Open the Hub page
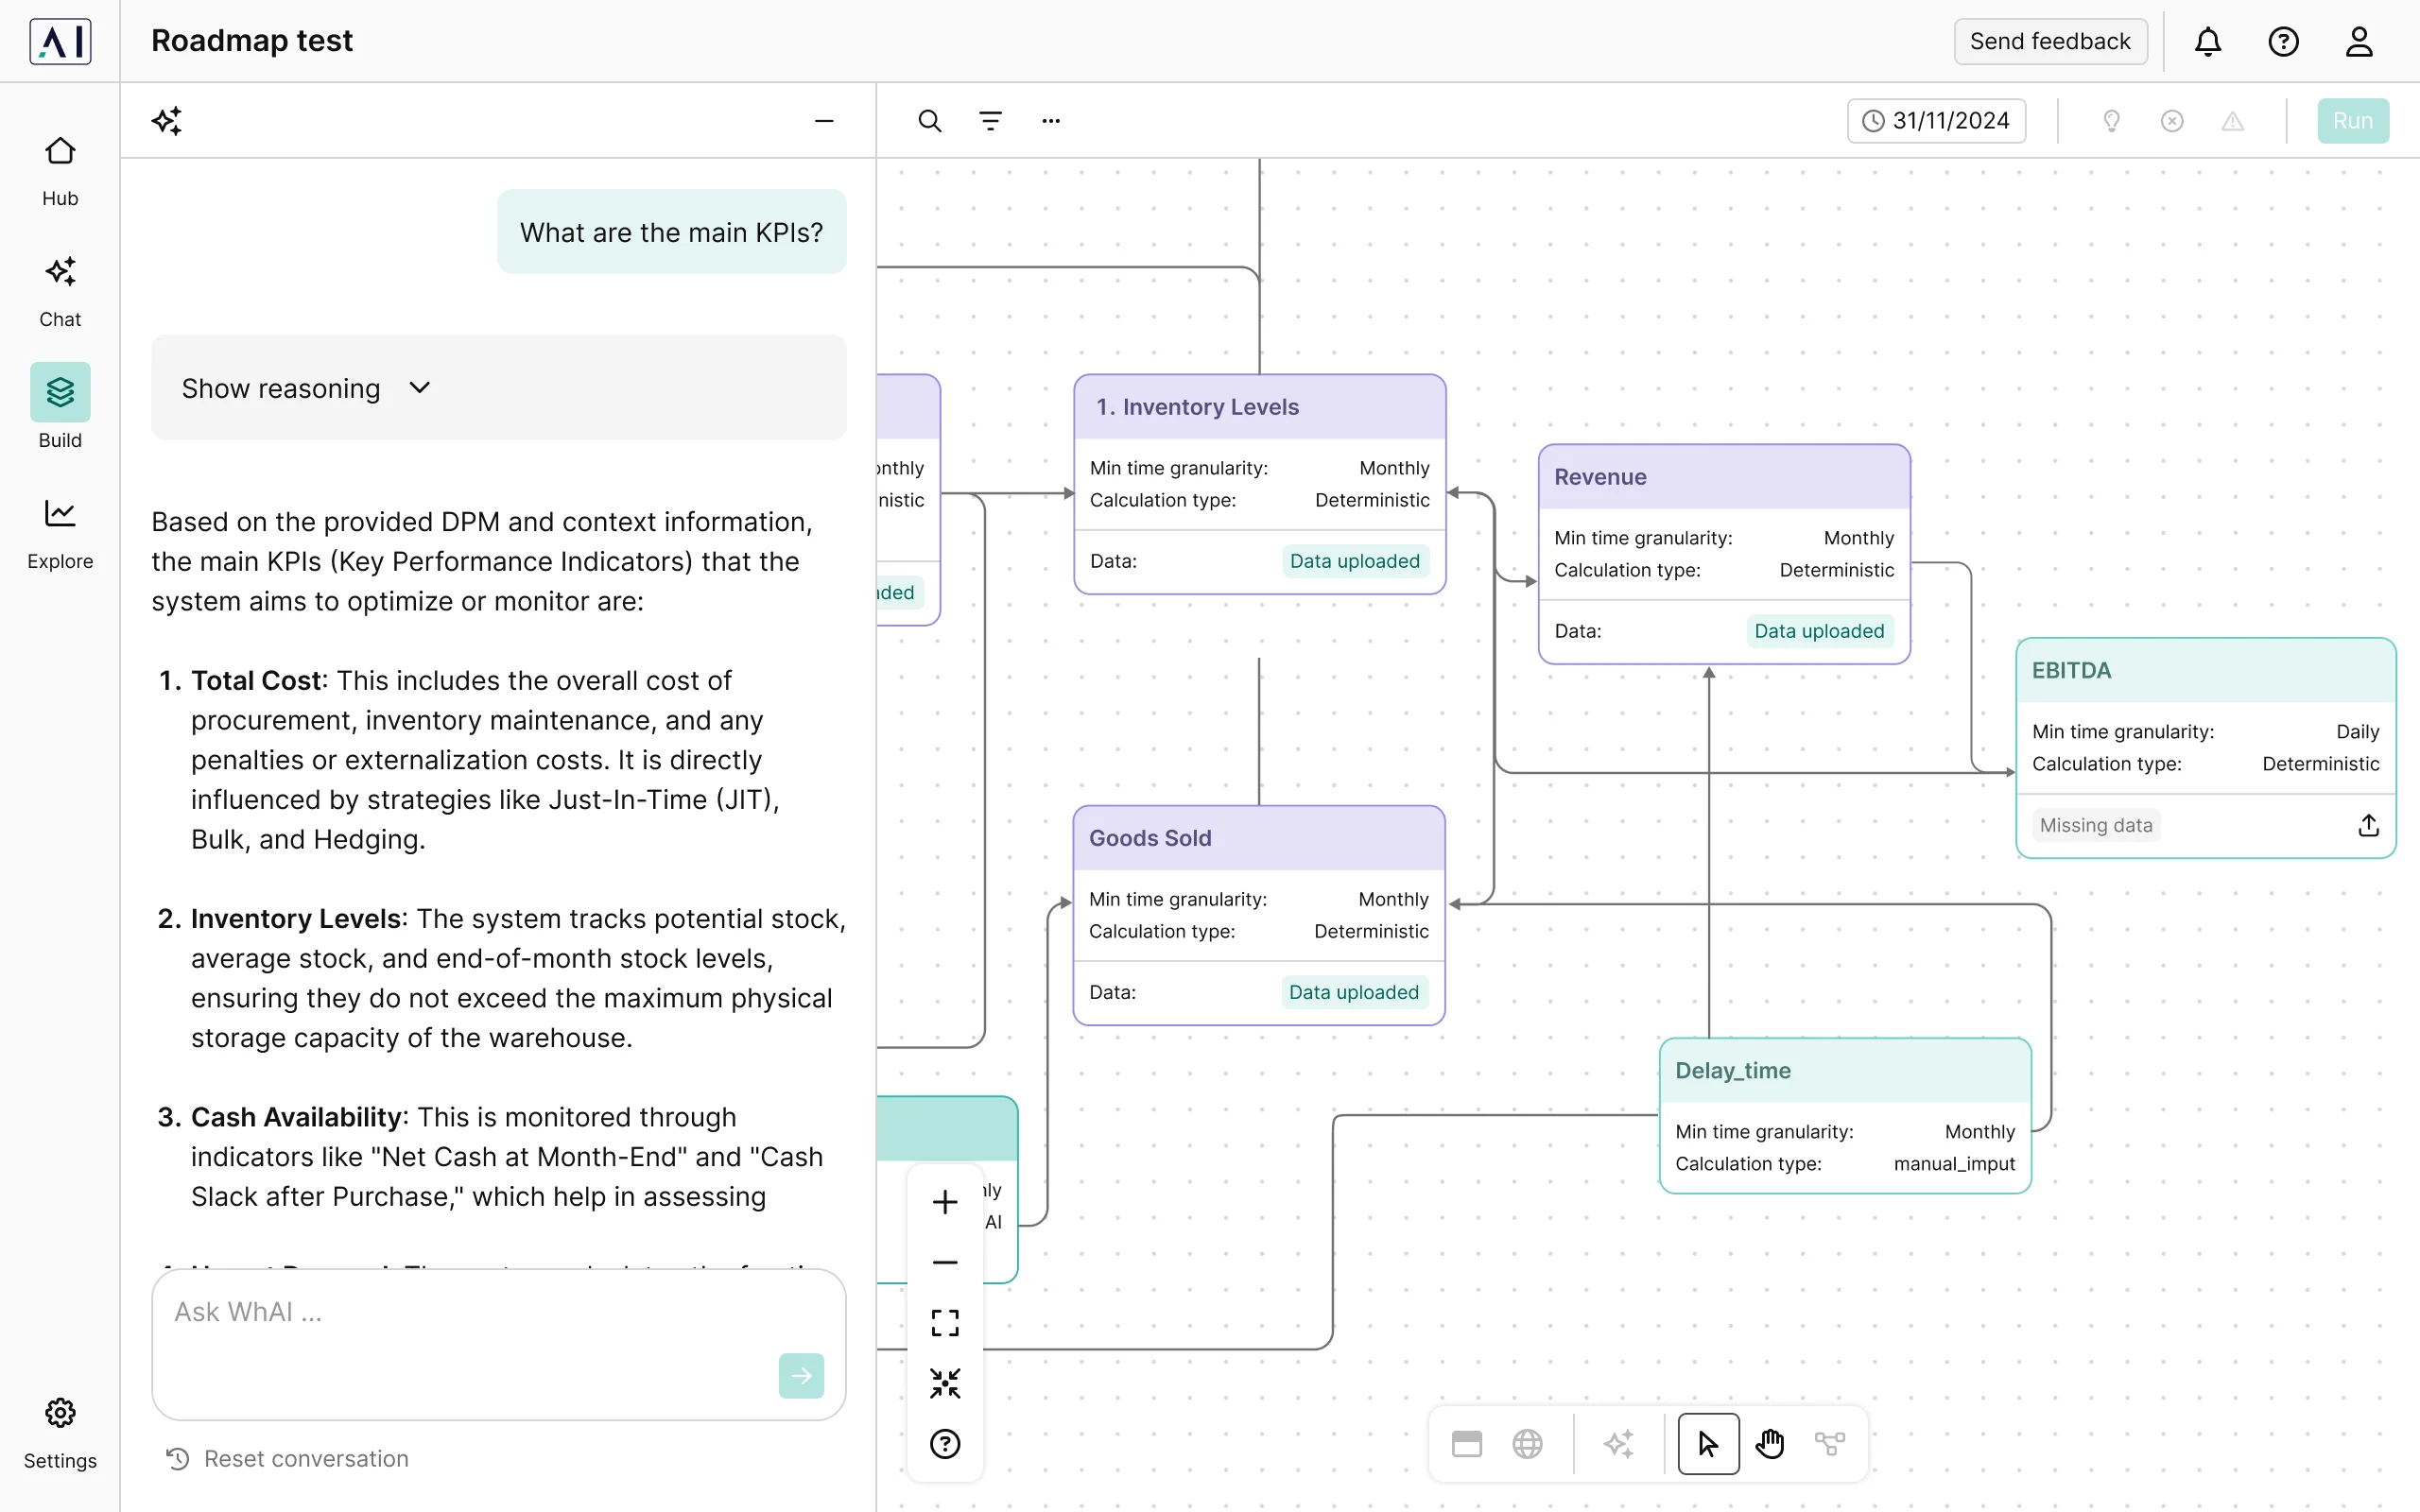The height and width of the screenshot is (1512, 2420). click(60, 171)
